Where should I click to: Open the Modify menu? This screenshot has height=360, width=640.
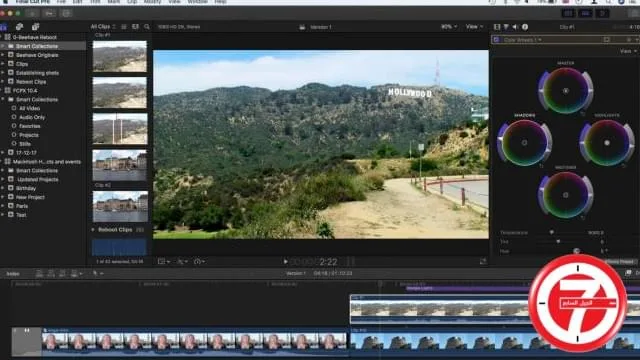(152, 2)
